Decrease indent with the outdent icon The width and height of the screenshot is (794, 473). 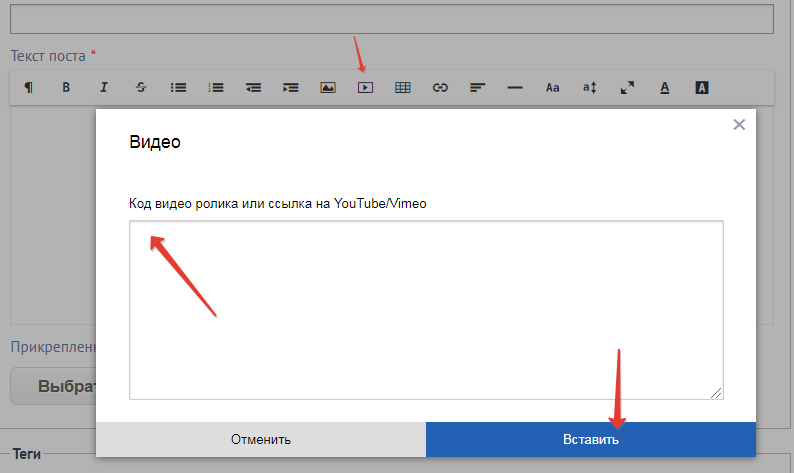253,88
